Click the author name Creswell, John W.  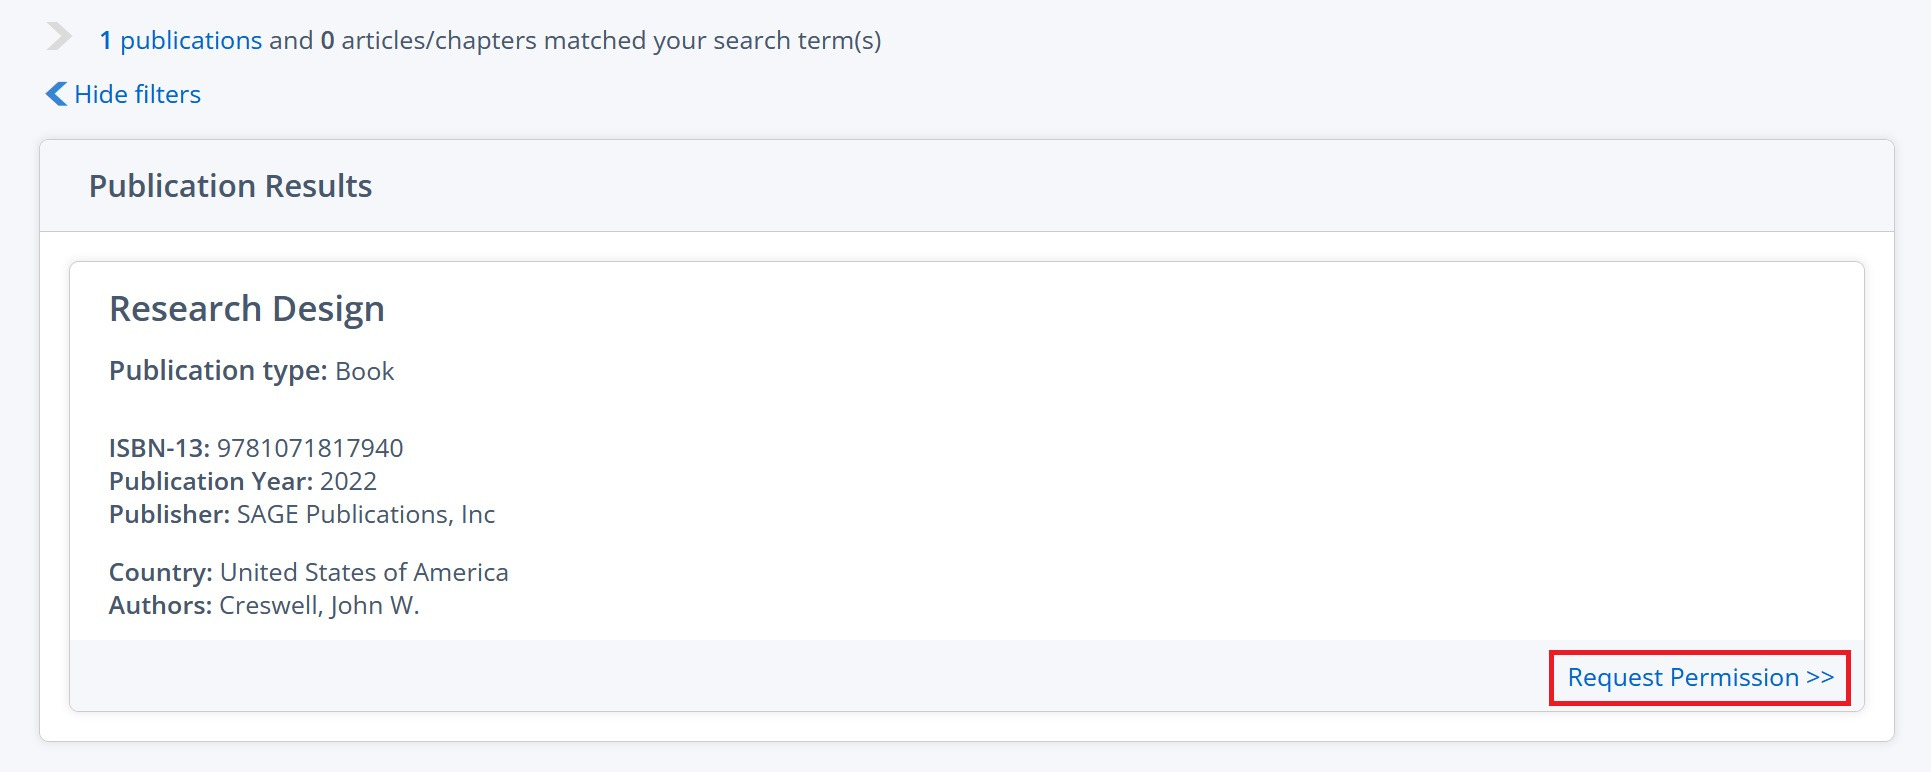tap(319, 605)
